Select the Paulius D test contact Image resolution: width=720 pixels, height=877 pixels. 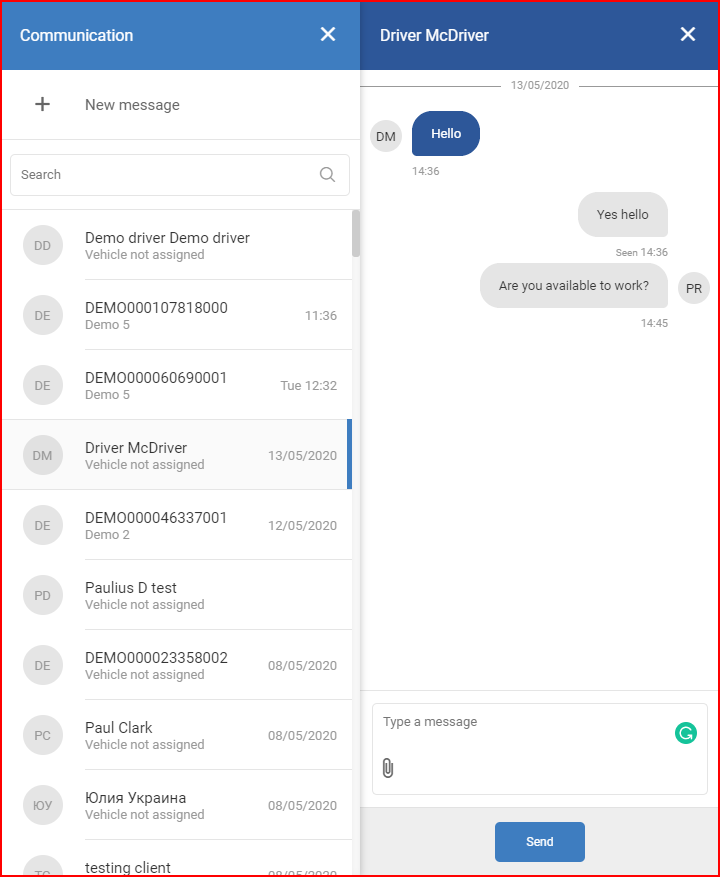pos(177,595)
